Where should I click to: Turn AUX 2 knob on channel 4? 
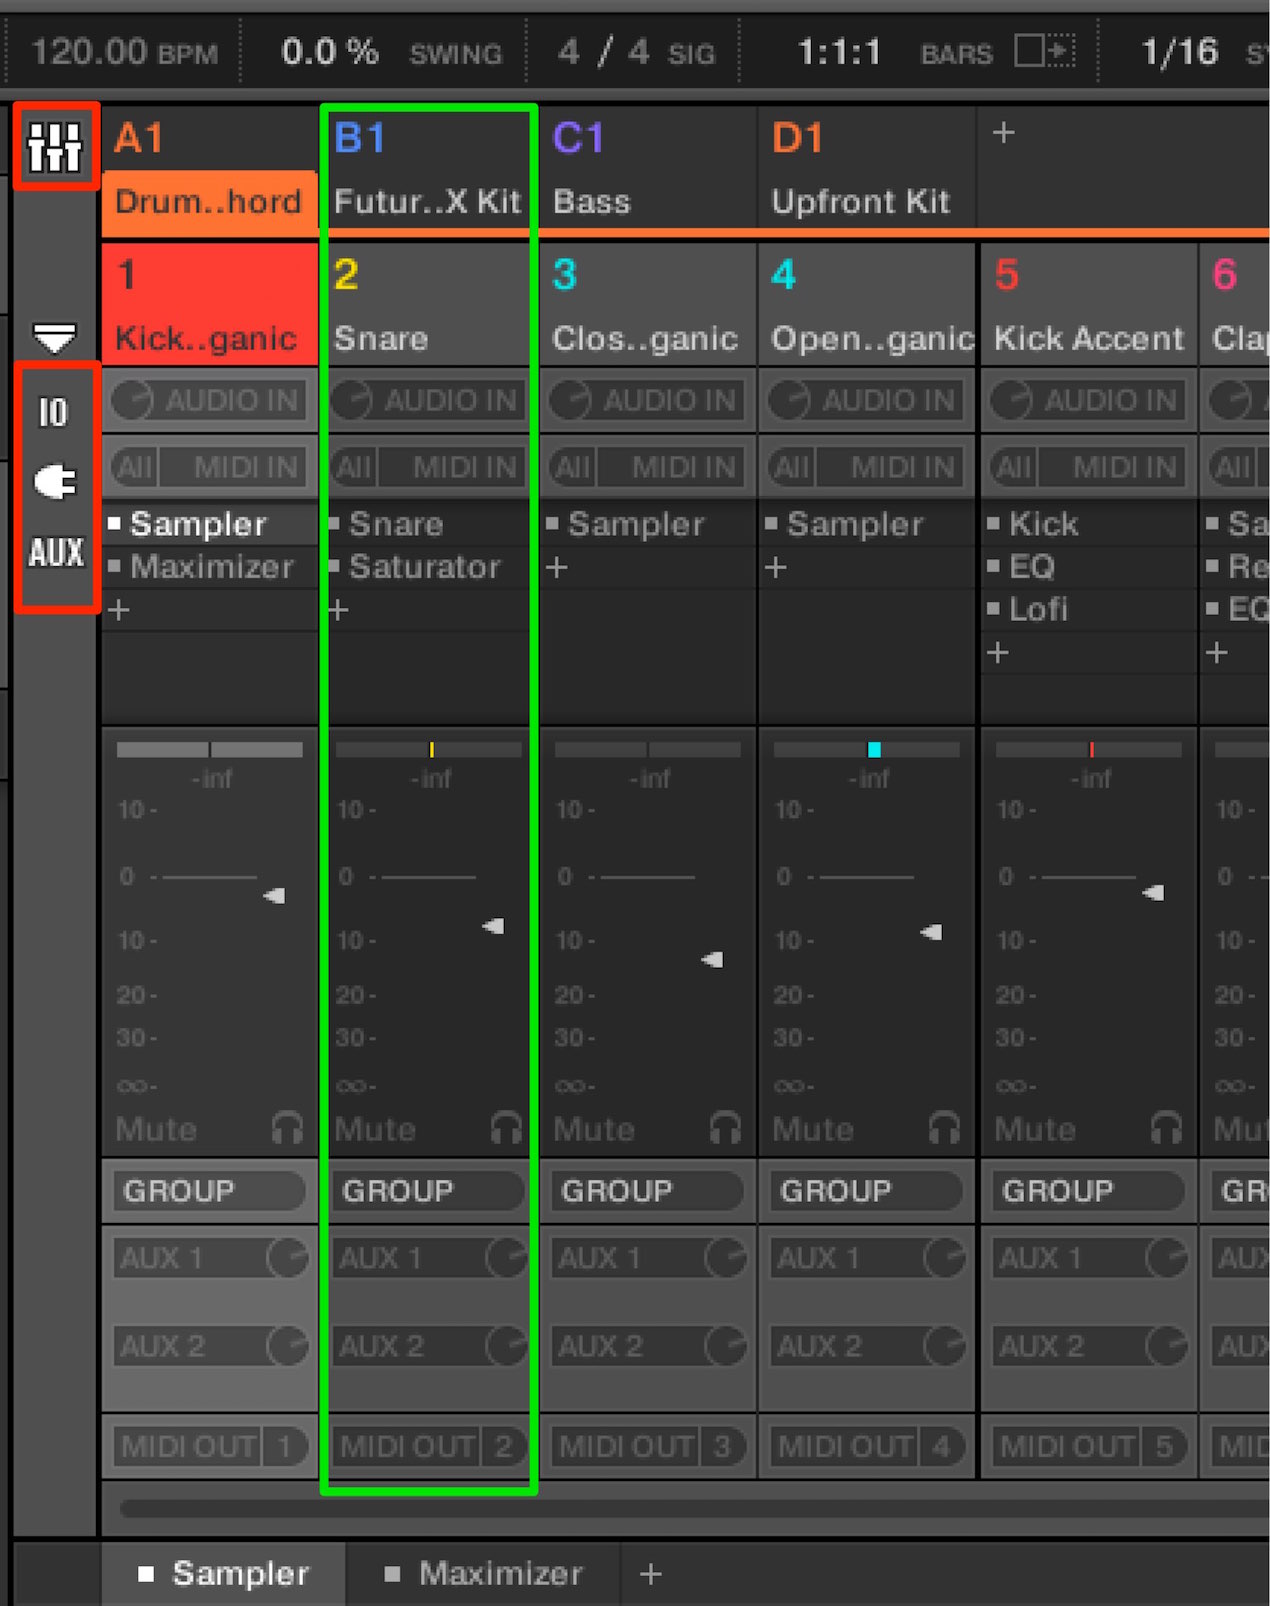point(945,1345)
